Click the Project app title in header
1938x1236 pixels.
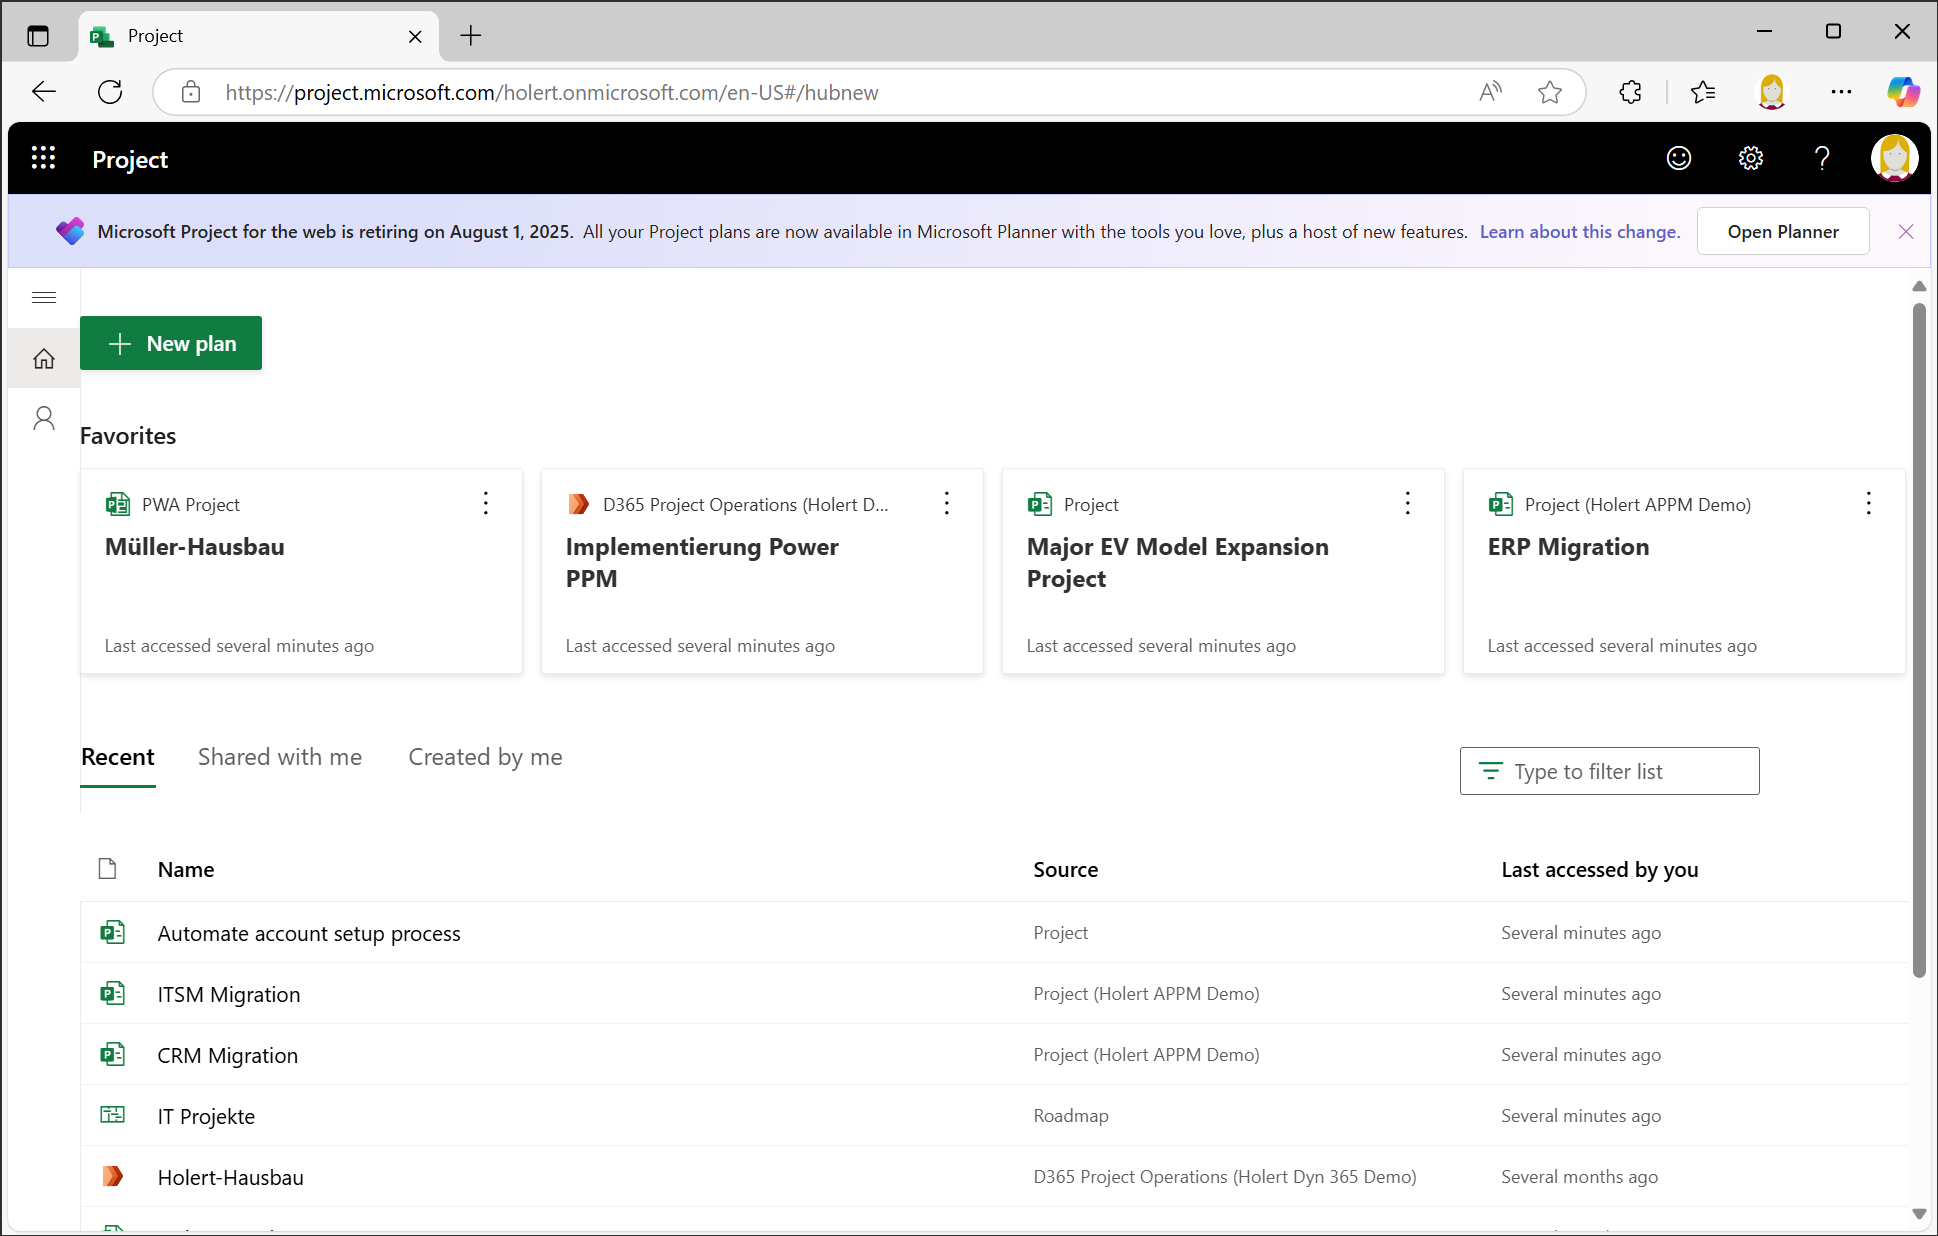click(130, 159)
